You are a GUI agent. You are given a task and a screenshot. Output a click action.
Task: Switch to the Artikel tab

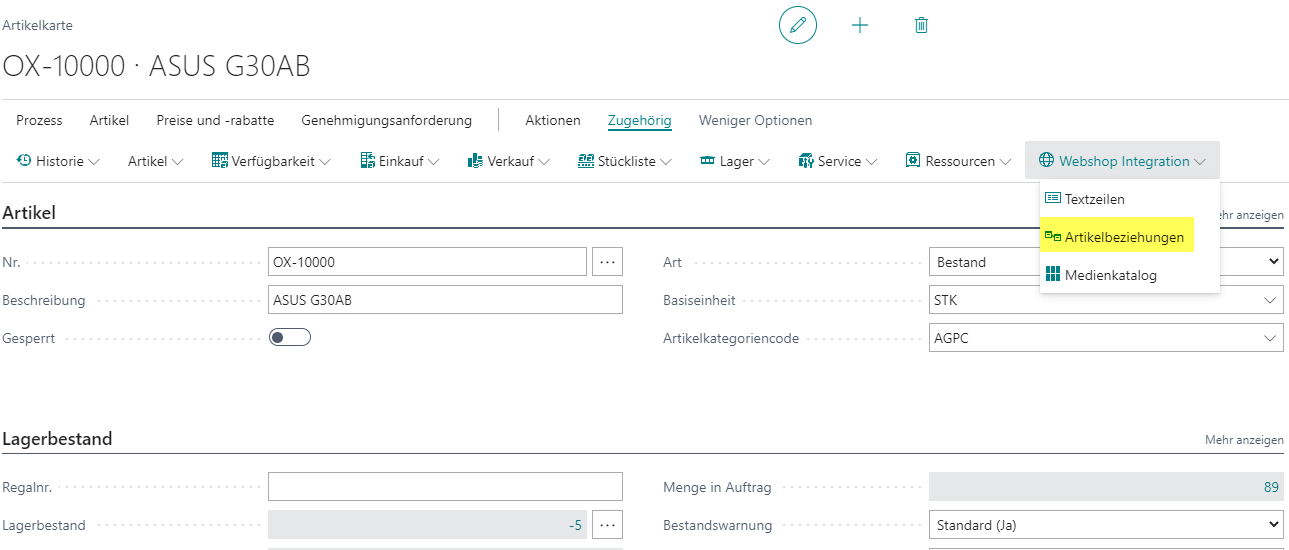click(109, 120)
